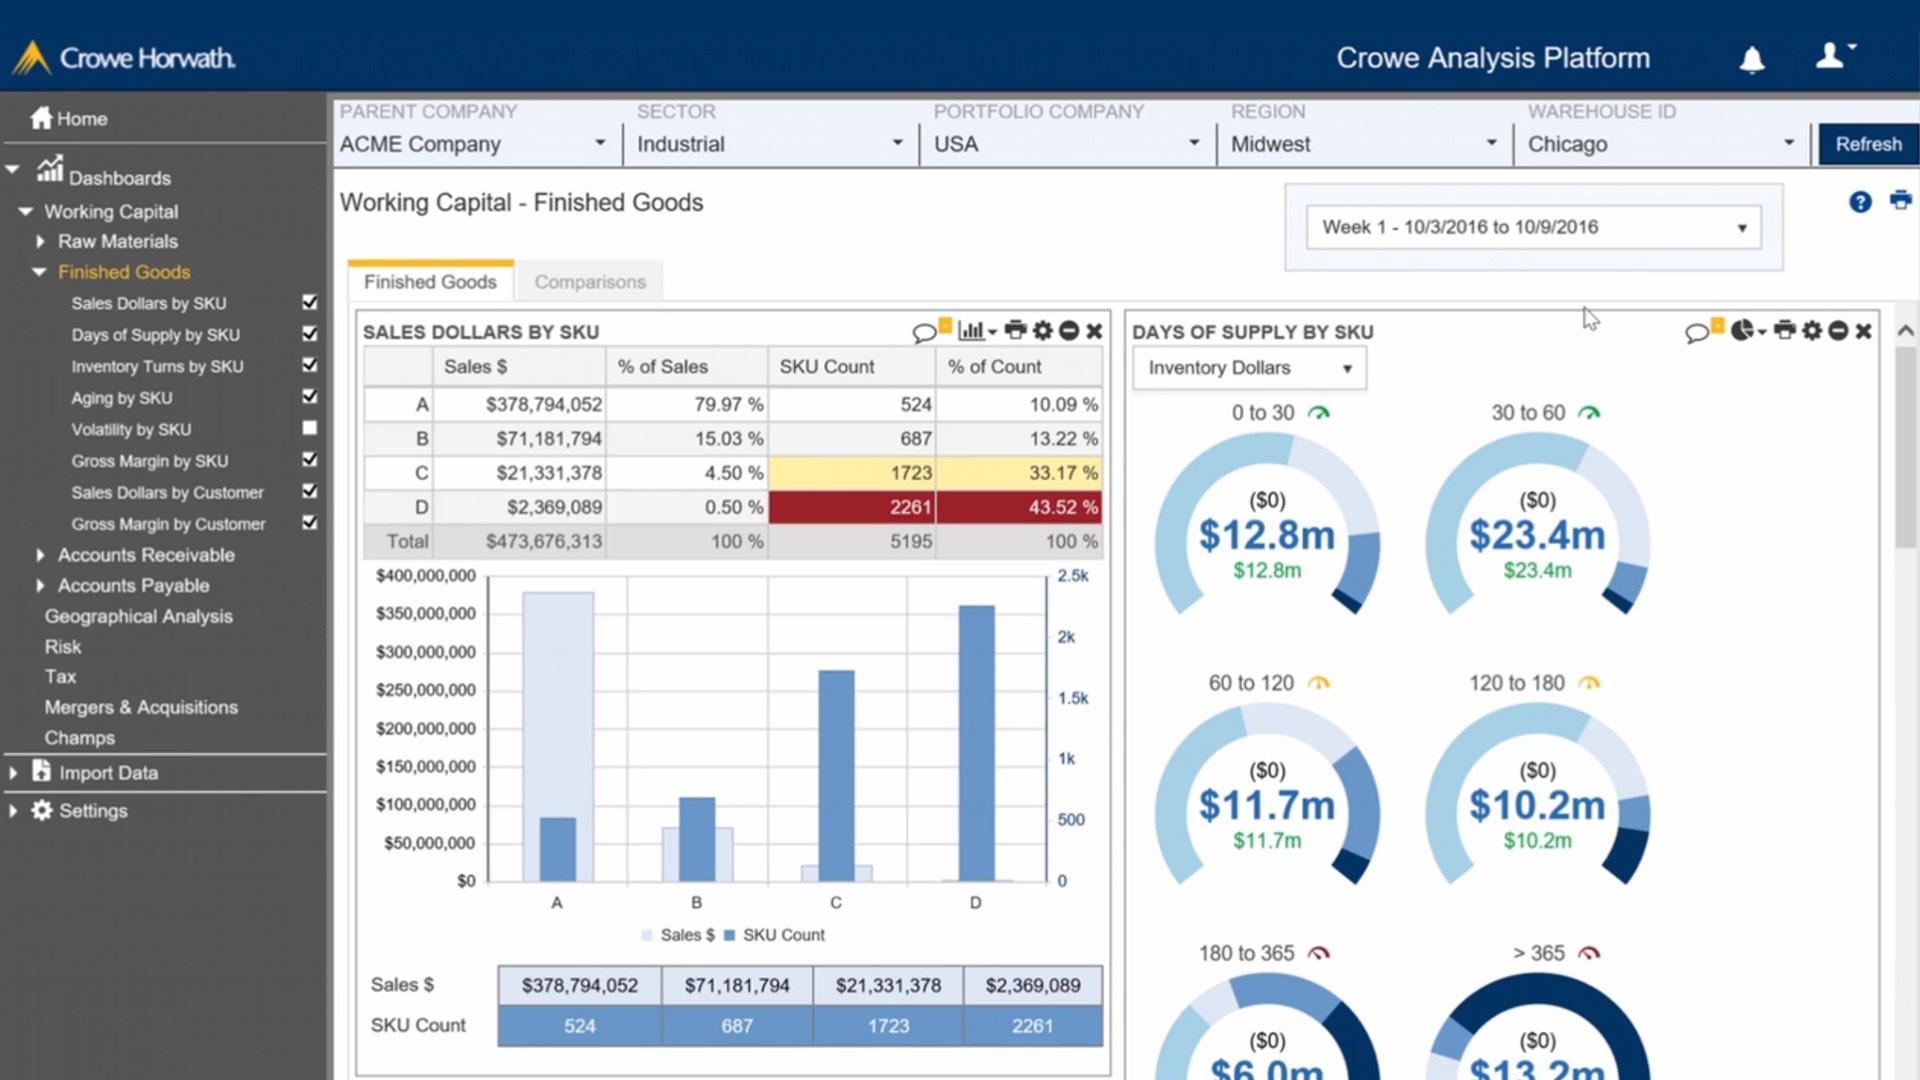Uncheck the Aging by SKU checkbox
The height and width of the screenshot is (1080, 1920).
[310, 397]
